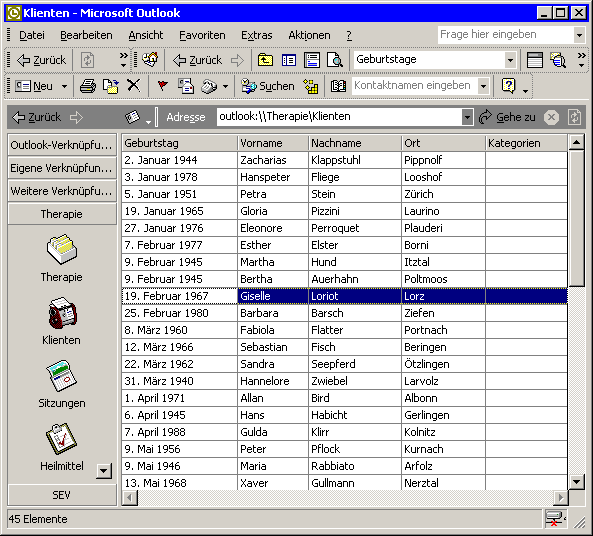Select the SEV shortcut group
The width and height of the screenshot is (593, 536).
click(x=62, y=495)
